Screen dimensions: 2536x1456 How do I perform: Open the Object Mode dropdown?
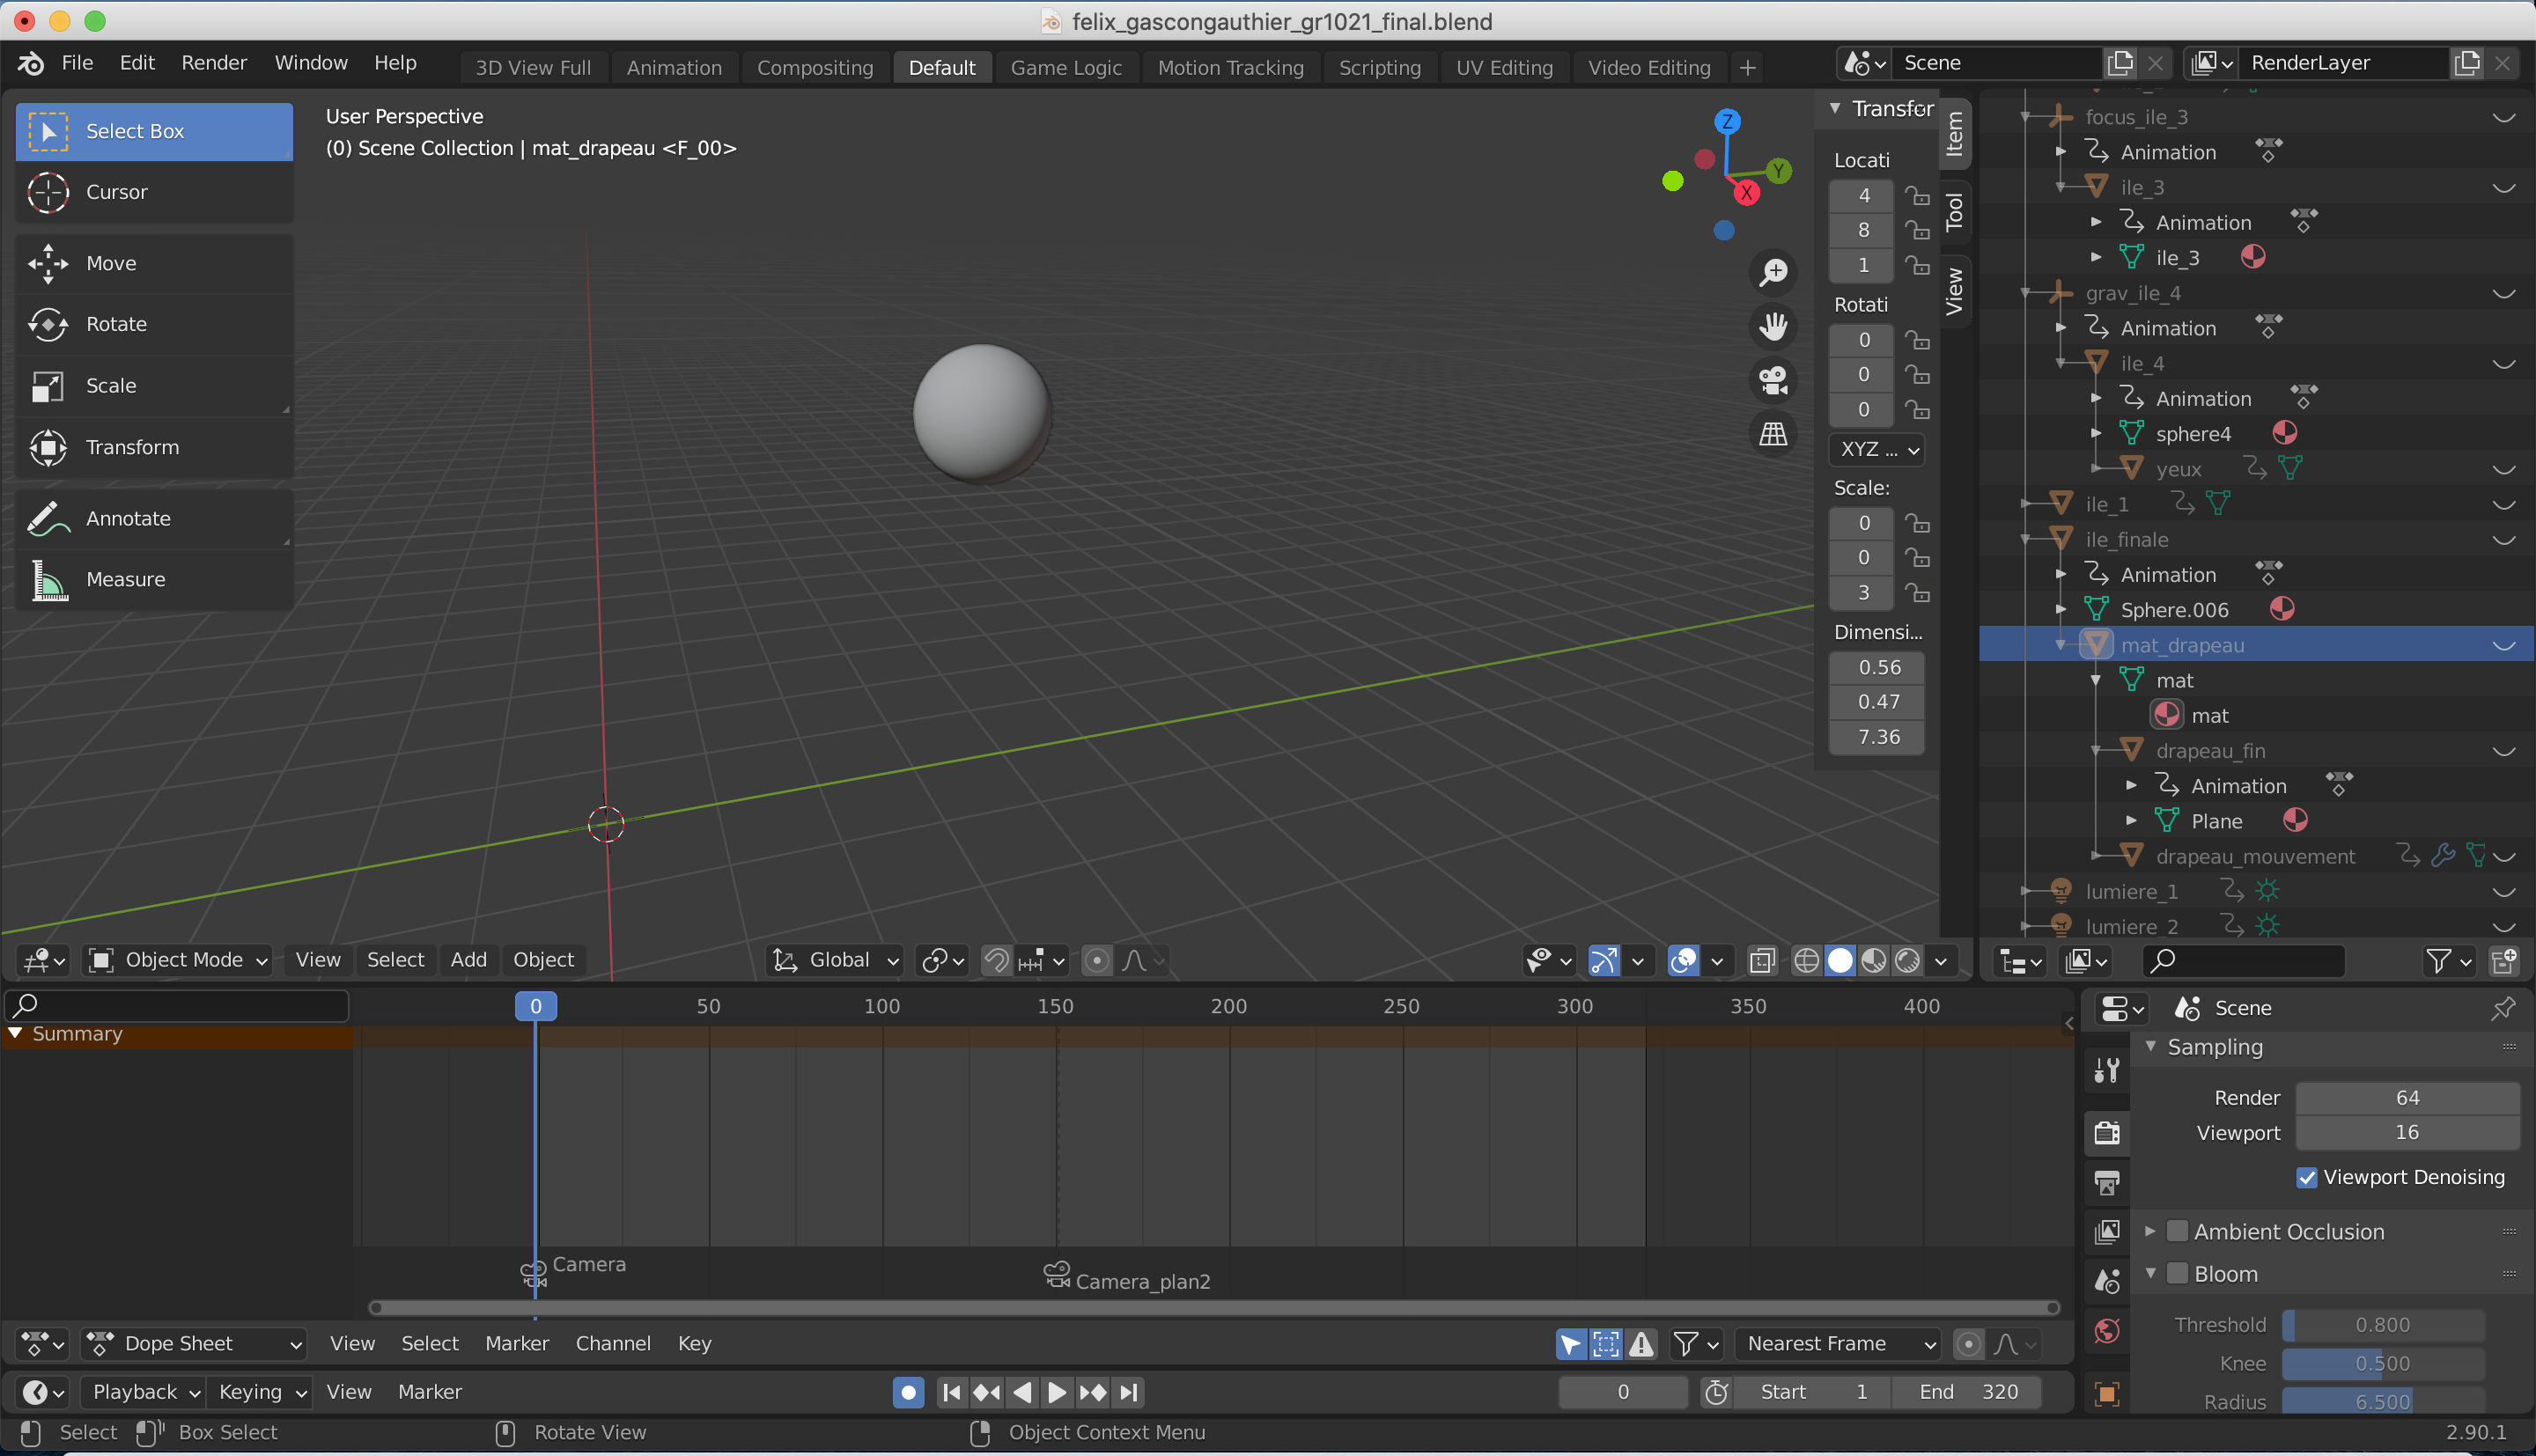(180, 960)
